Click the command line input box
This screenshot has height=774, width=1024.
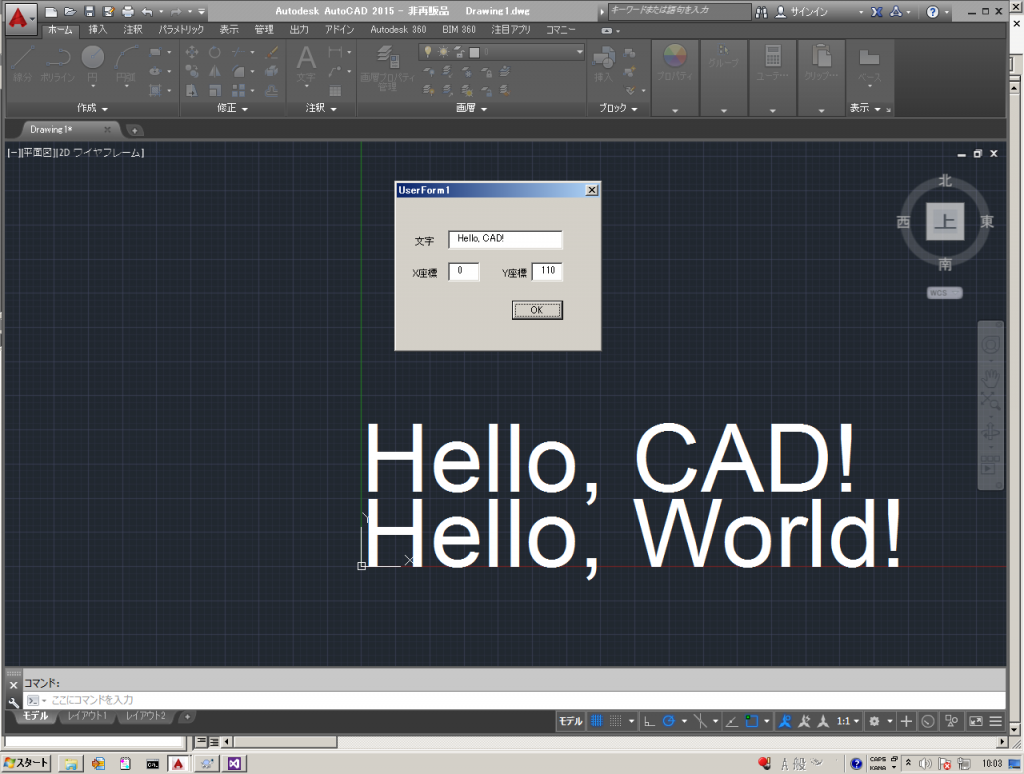tap(514, 700)
